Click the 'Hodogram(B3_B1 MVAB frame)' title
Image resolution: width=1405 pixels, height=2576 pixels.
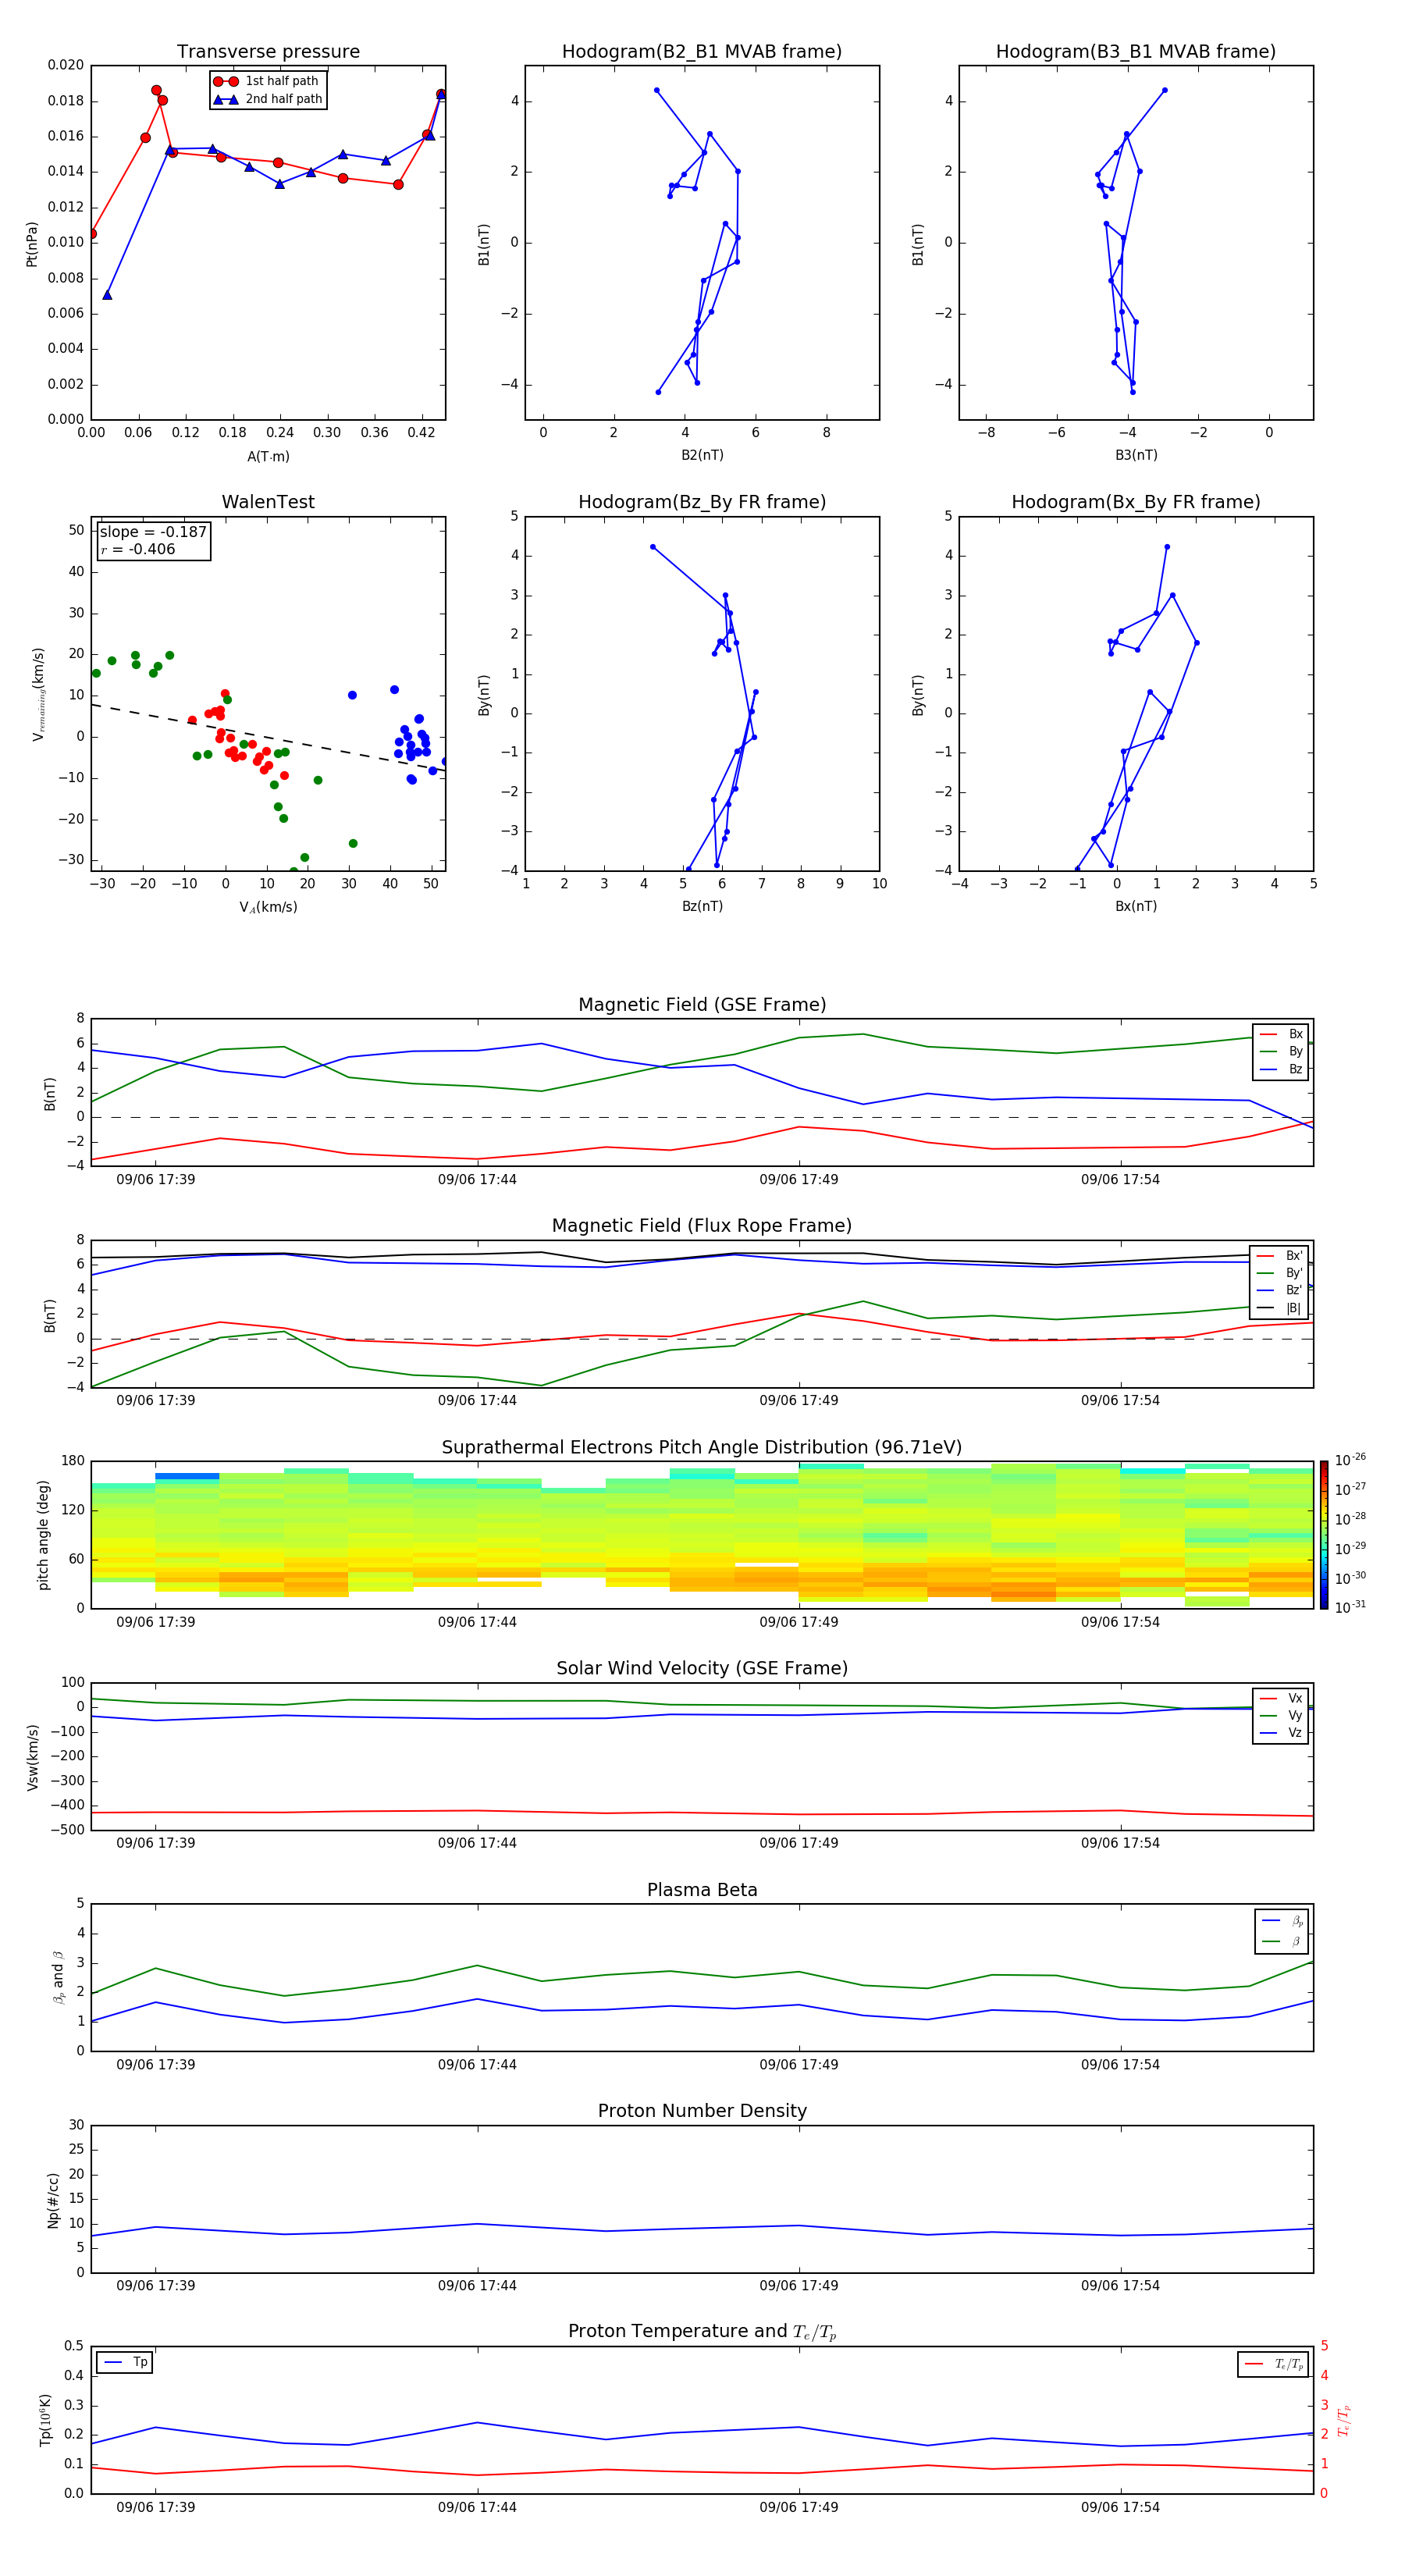[1136, 52]
